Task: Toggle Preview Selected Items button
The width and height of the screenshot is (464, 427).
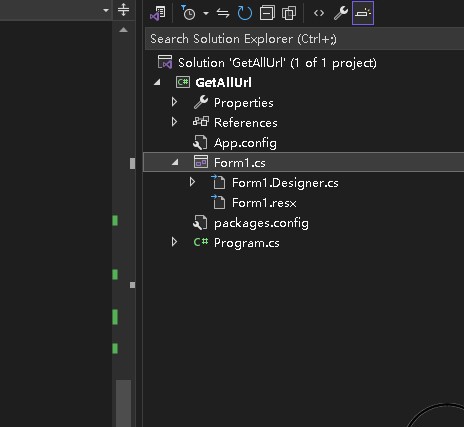Action: click(363, 13)
